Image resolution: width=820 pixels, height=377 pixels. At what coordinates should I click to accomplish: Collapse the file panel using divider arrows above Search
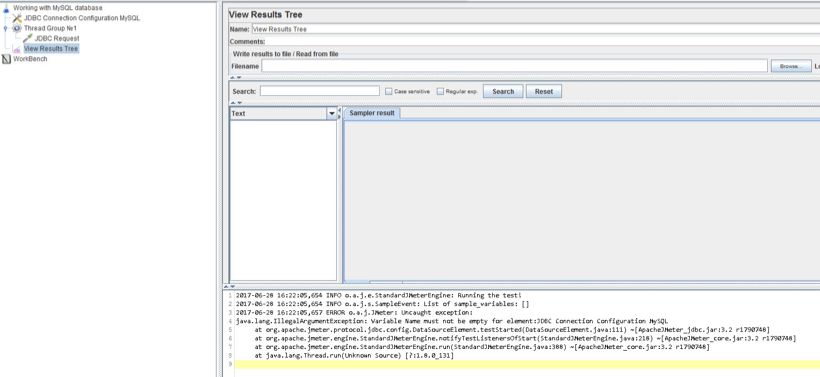[236, 77]
